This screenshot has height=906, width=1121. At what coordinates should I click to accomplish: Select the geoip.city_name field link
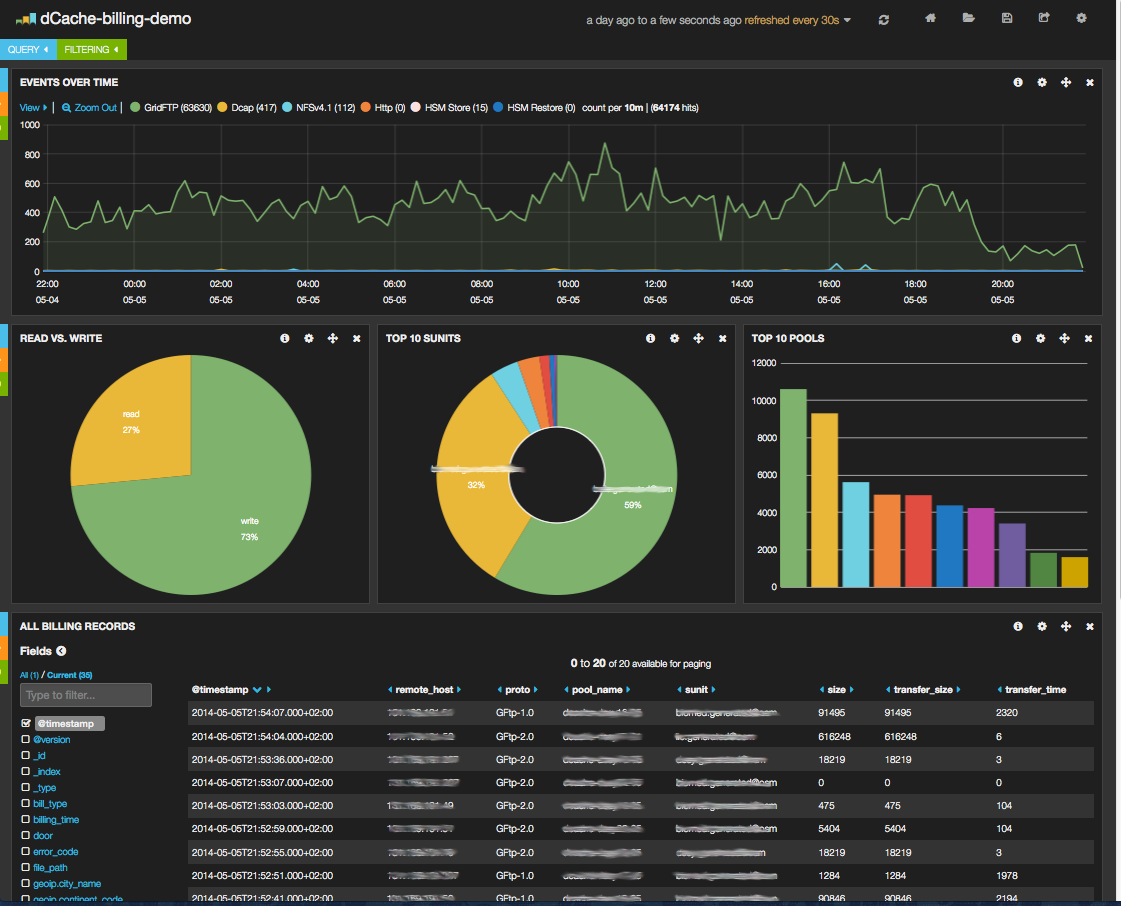pyautogui.click(x=66, y=884)
